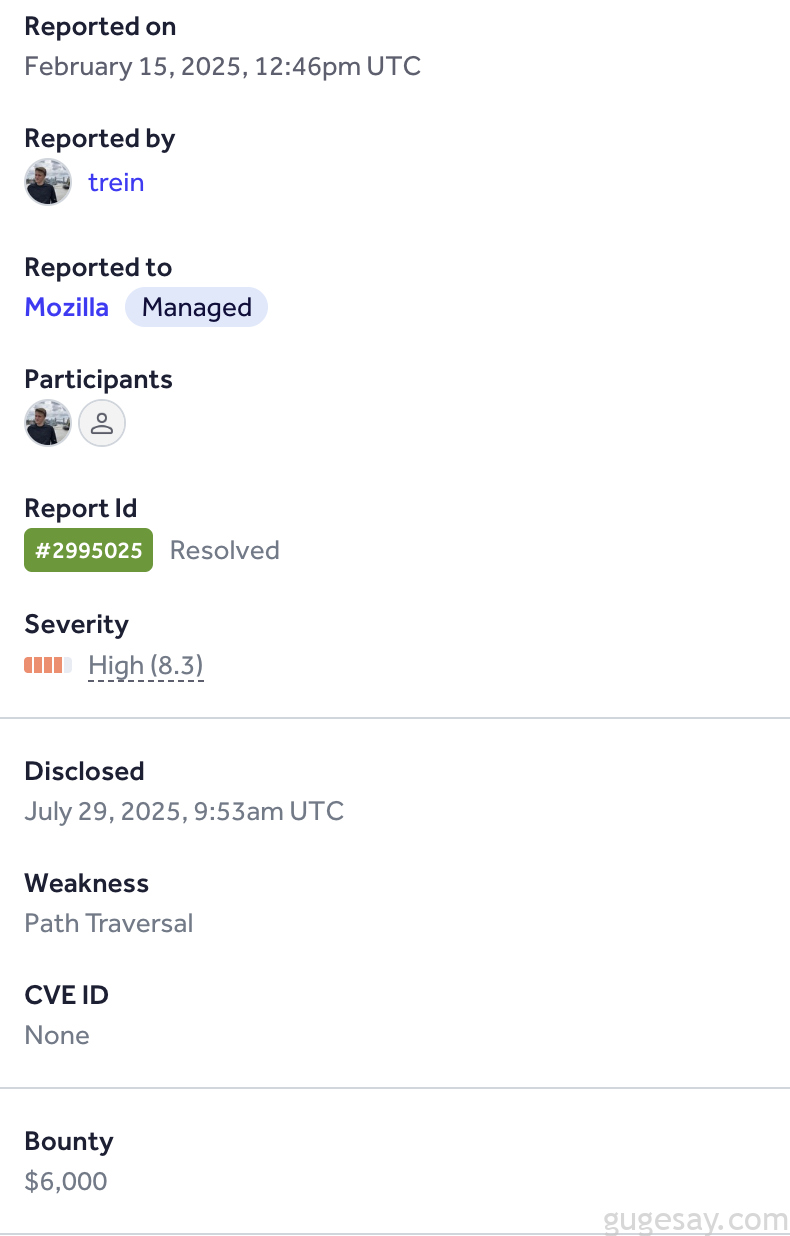Image resolution: width=790 pixels, height=1236 pixels.
Task: Click the Managed badge
Action: click(x=196, y=307)
